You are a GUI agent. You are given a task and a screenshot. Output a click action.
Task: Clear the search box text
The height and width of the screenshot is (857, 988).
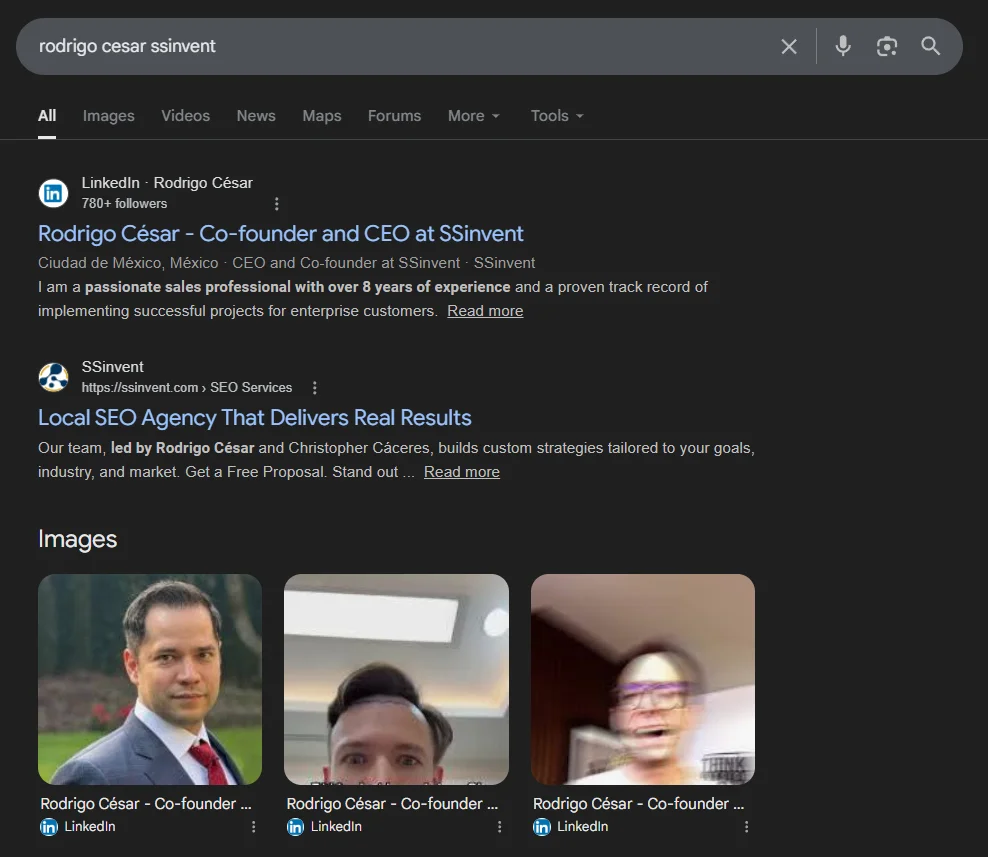789,47
